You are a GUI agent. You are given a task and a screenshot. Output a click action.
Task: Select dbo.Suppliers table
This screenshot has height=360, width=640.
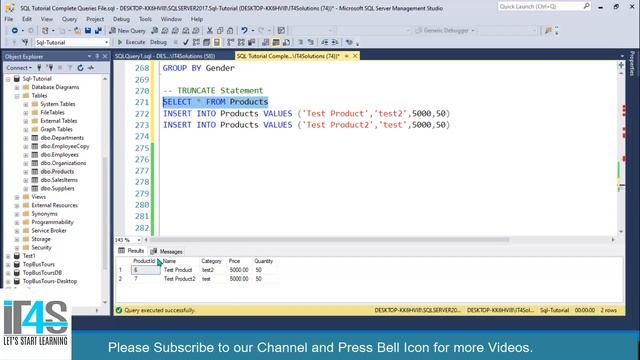tap(57, 189)
